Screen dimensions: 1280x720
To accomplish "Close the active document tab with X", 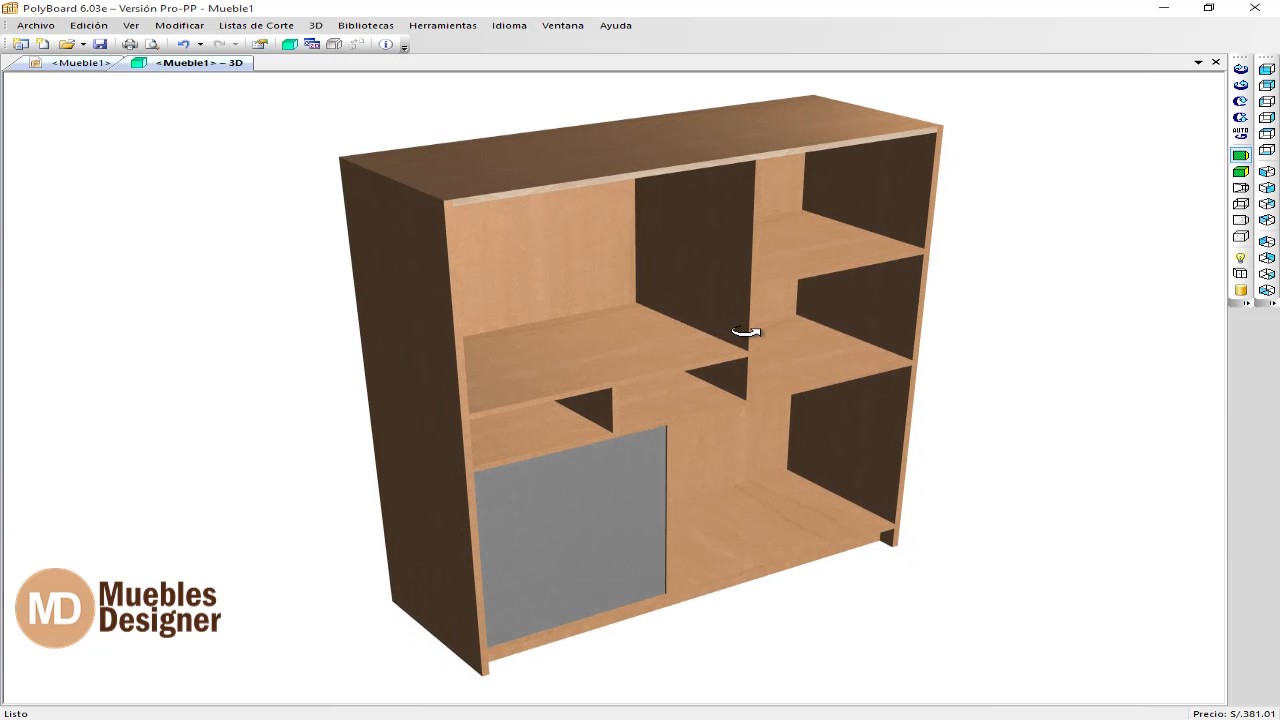I will click(1216, 62).
